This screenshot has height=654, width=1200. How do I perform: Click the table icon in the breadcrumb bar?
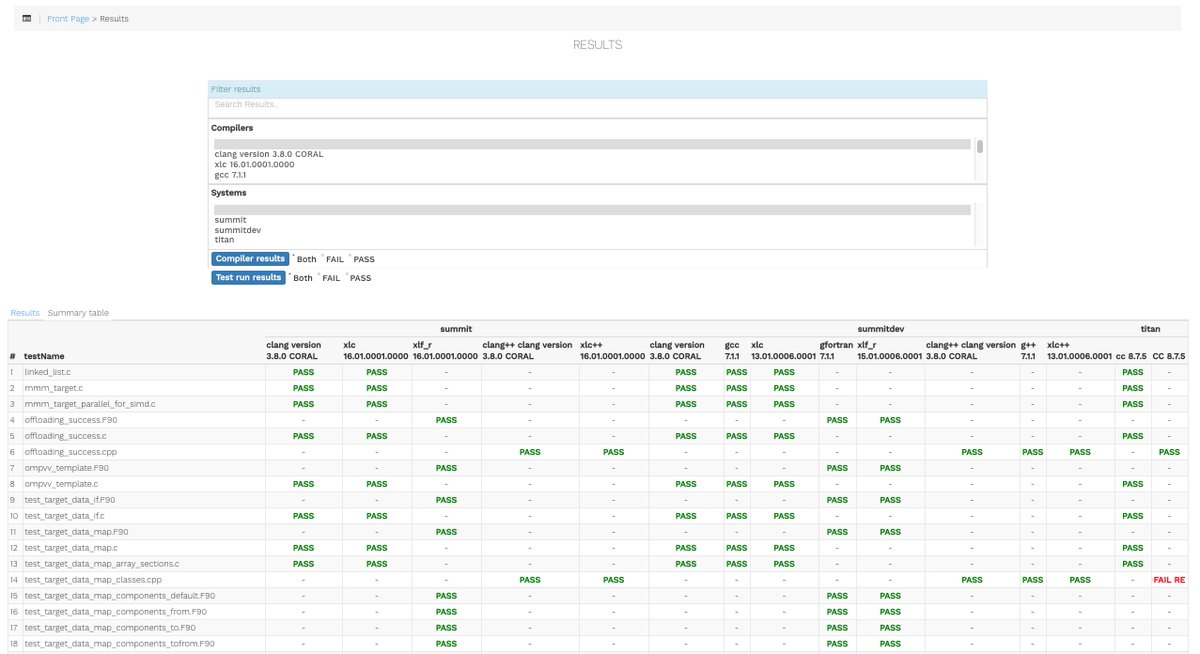click(26, 19)
